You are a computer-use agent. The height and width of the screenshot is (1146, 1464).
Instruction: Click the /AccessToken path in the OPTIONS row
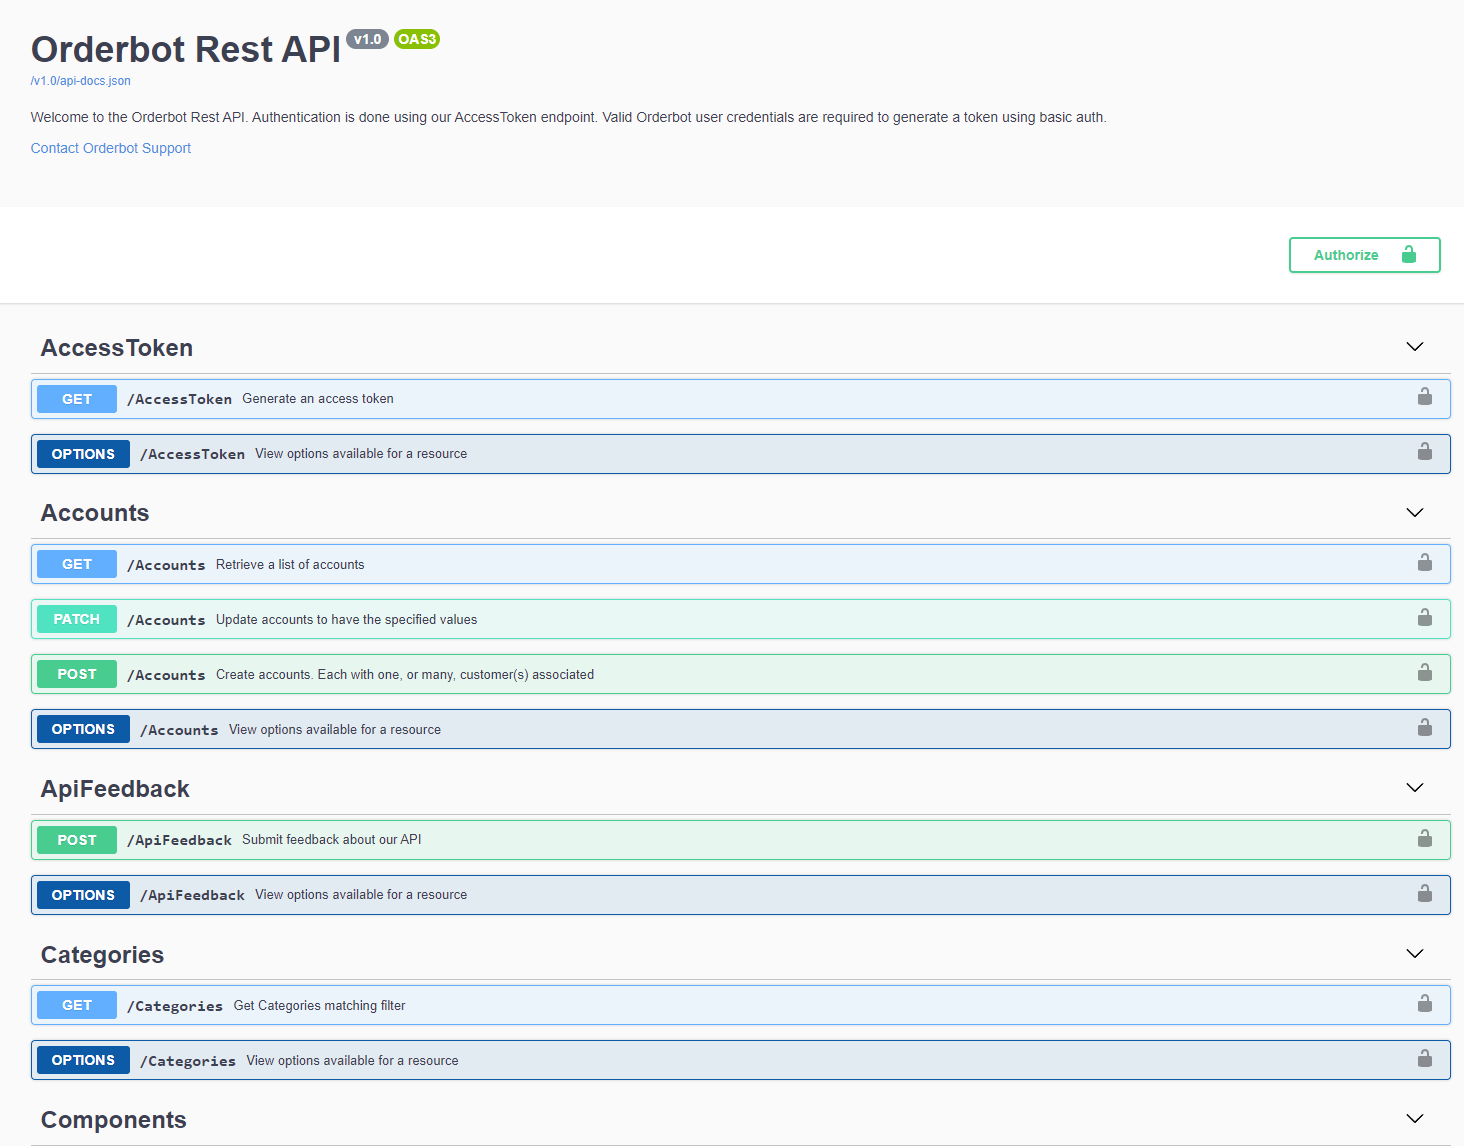click(193, 454)
